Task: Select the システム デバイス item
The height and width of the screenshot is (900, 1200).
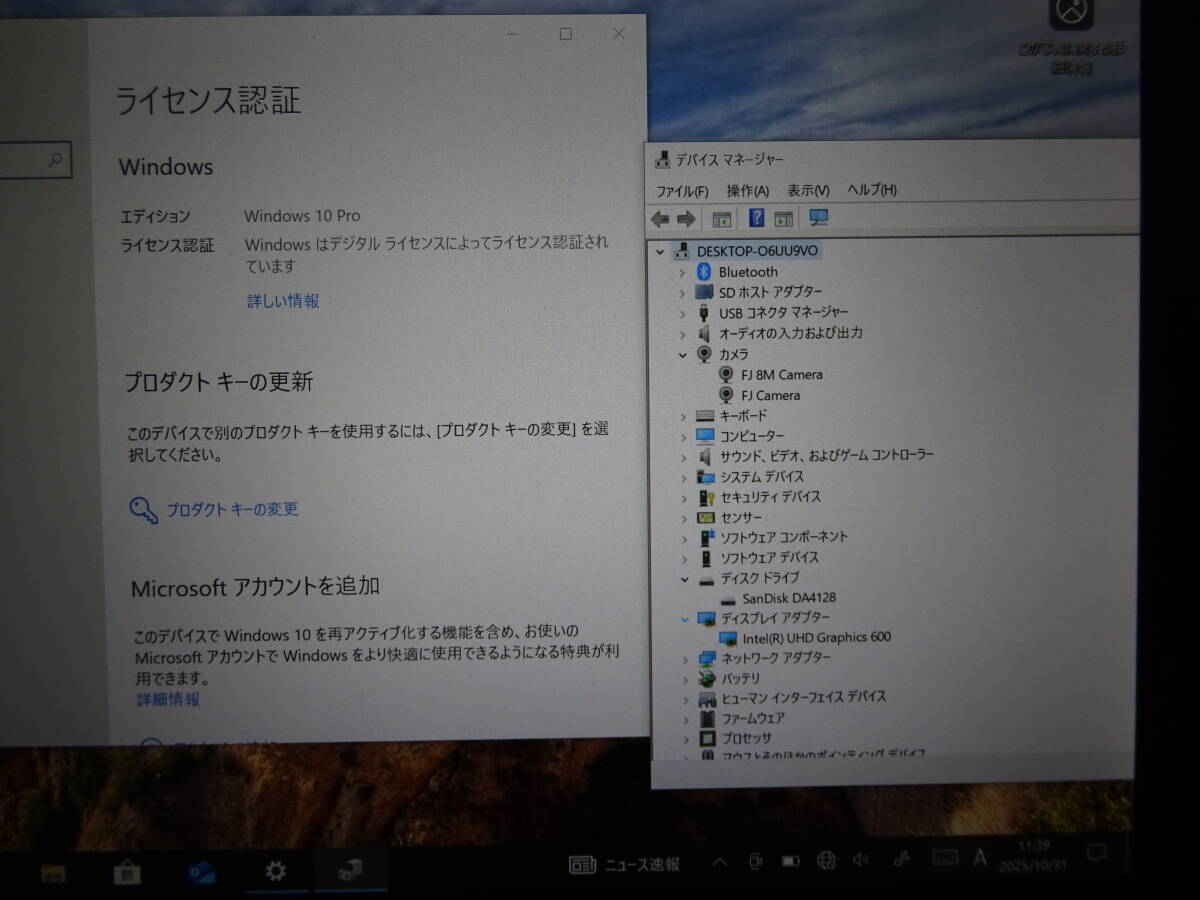Action: click(x=762, y=477)
